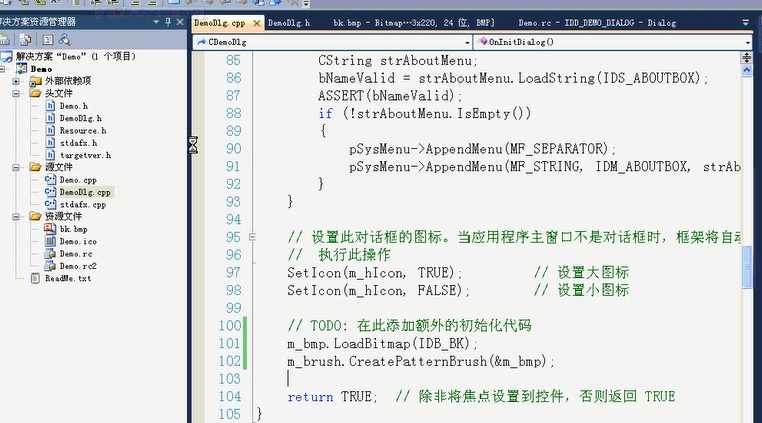The height and width of the screenshot is (423, 762).
Task: Select stdafx.cpp in the tree
Action: (83, 205)
